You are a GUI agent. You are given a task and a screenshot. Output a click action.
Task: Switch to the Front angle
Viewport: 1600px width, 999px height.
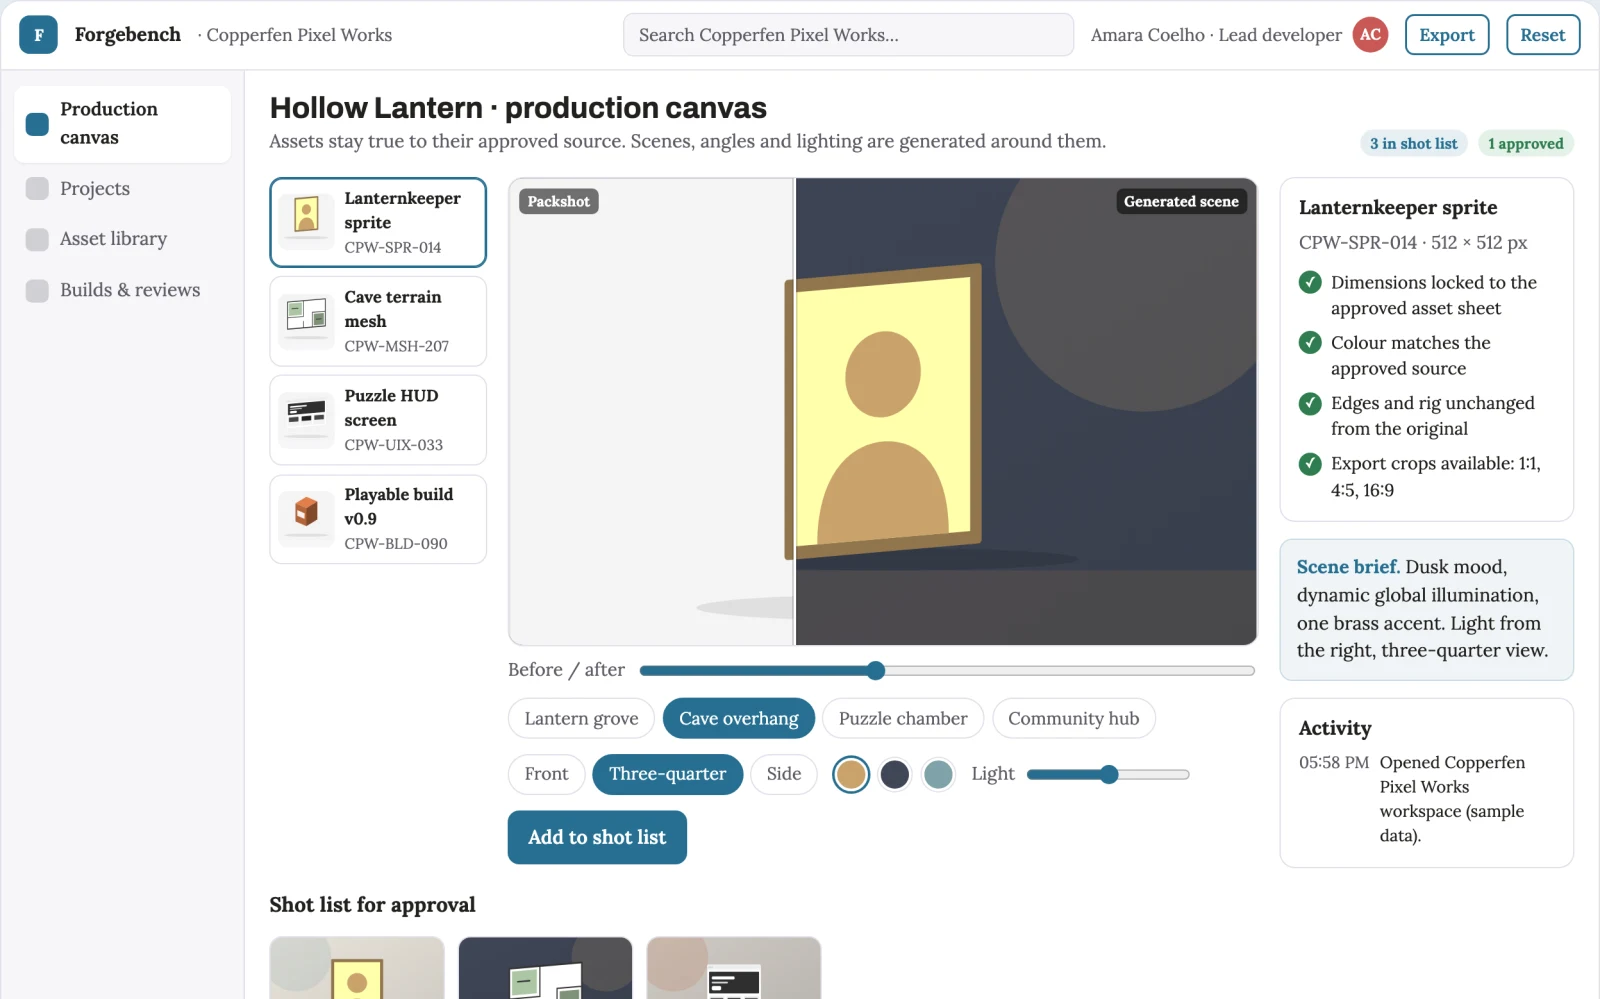(546, 774)
